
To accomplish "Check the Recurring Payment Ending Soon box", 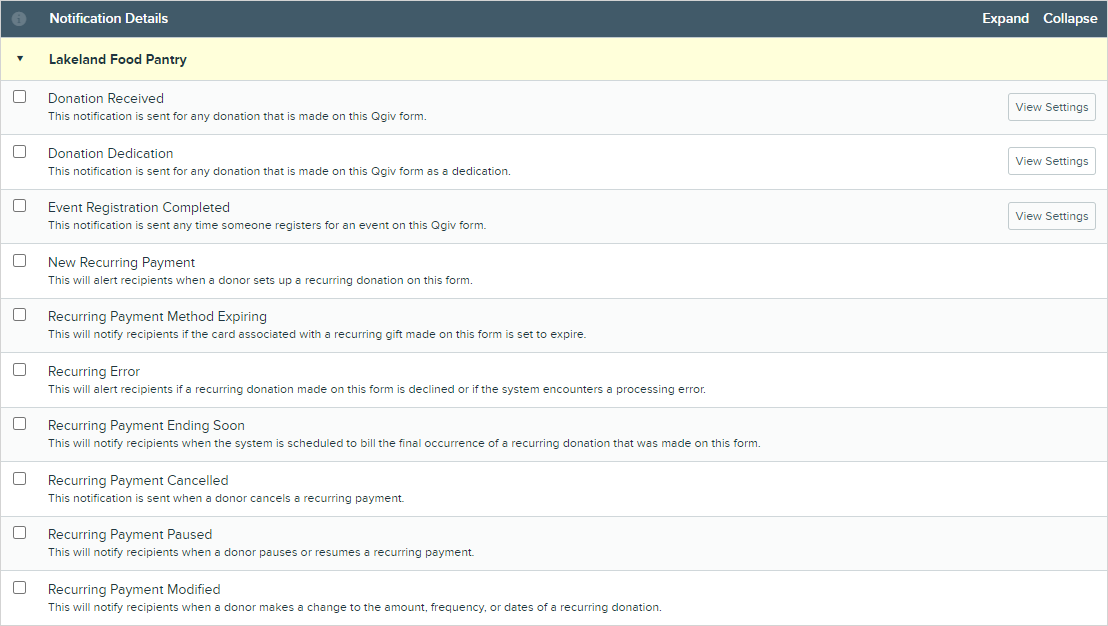I will [20, 423].
